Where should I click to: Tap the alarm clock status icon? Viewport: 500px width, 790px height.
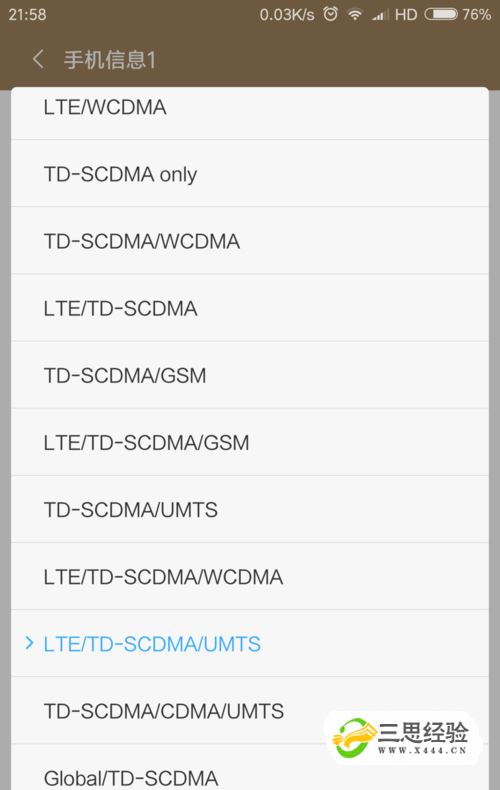[x=331, y=14]
